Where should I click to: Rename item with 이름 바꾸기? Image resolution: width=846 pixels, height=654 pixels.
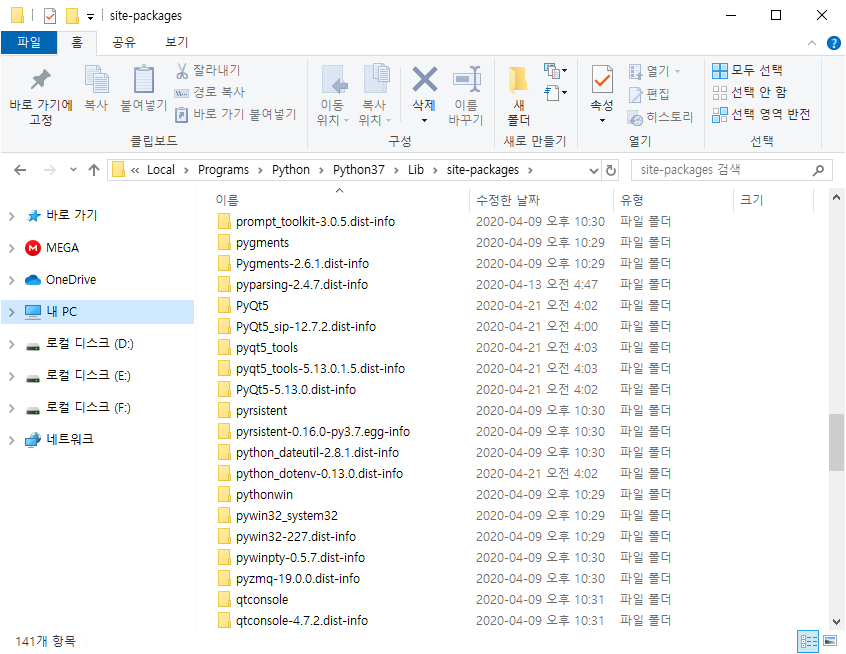point(466,96)
